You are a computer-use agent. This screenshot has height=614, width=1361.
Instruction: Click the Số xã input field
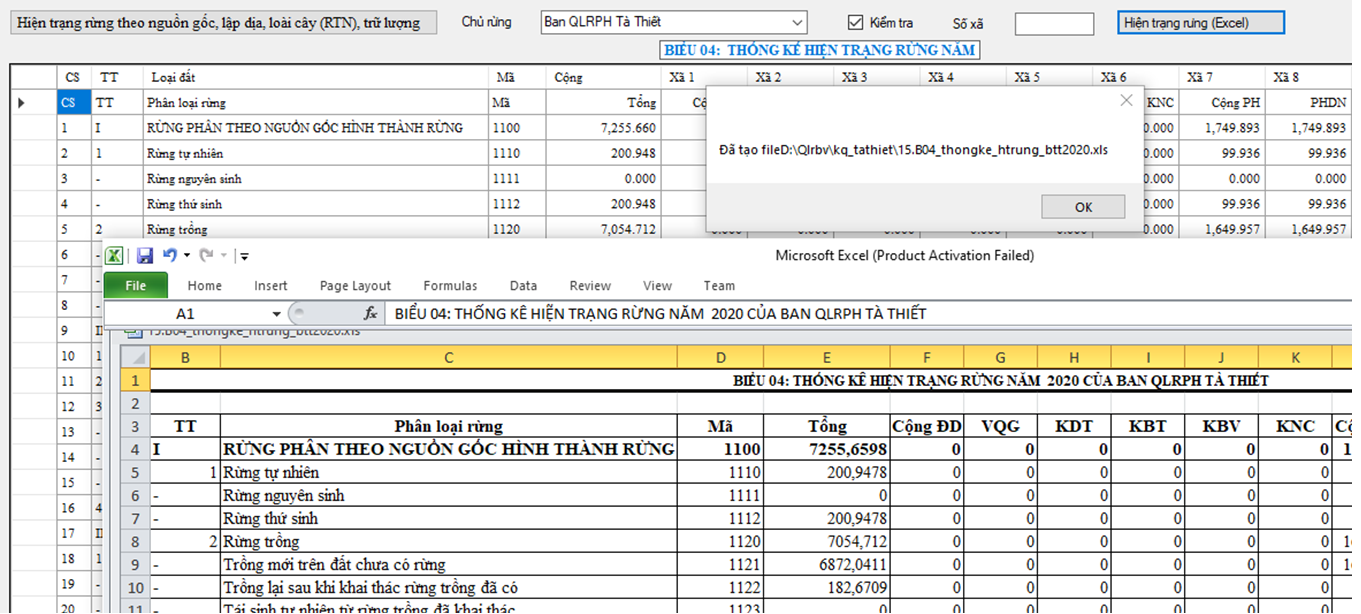(x=1054, y=23)
